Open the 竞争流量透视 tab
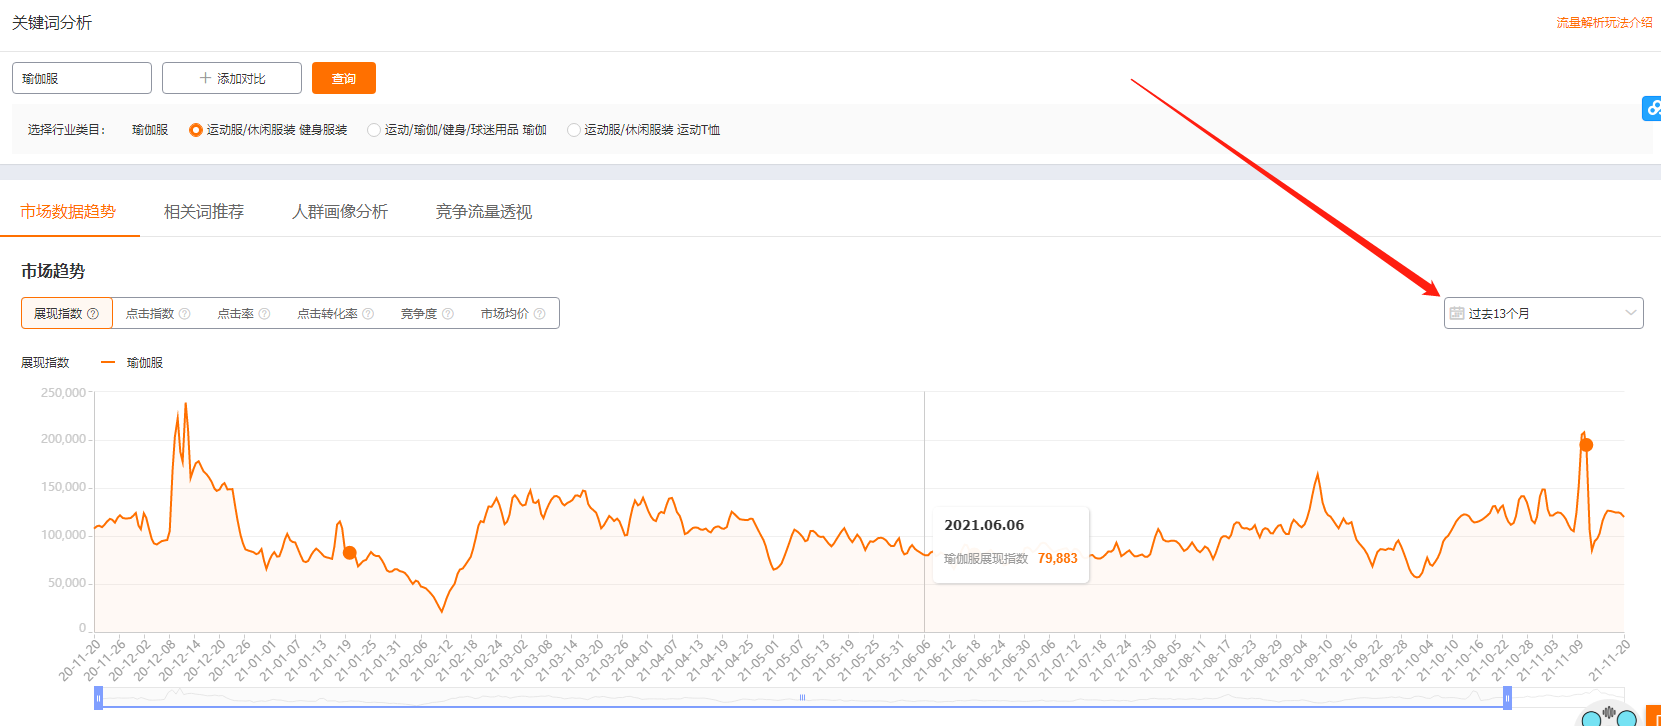 484,212
